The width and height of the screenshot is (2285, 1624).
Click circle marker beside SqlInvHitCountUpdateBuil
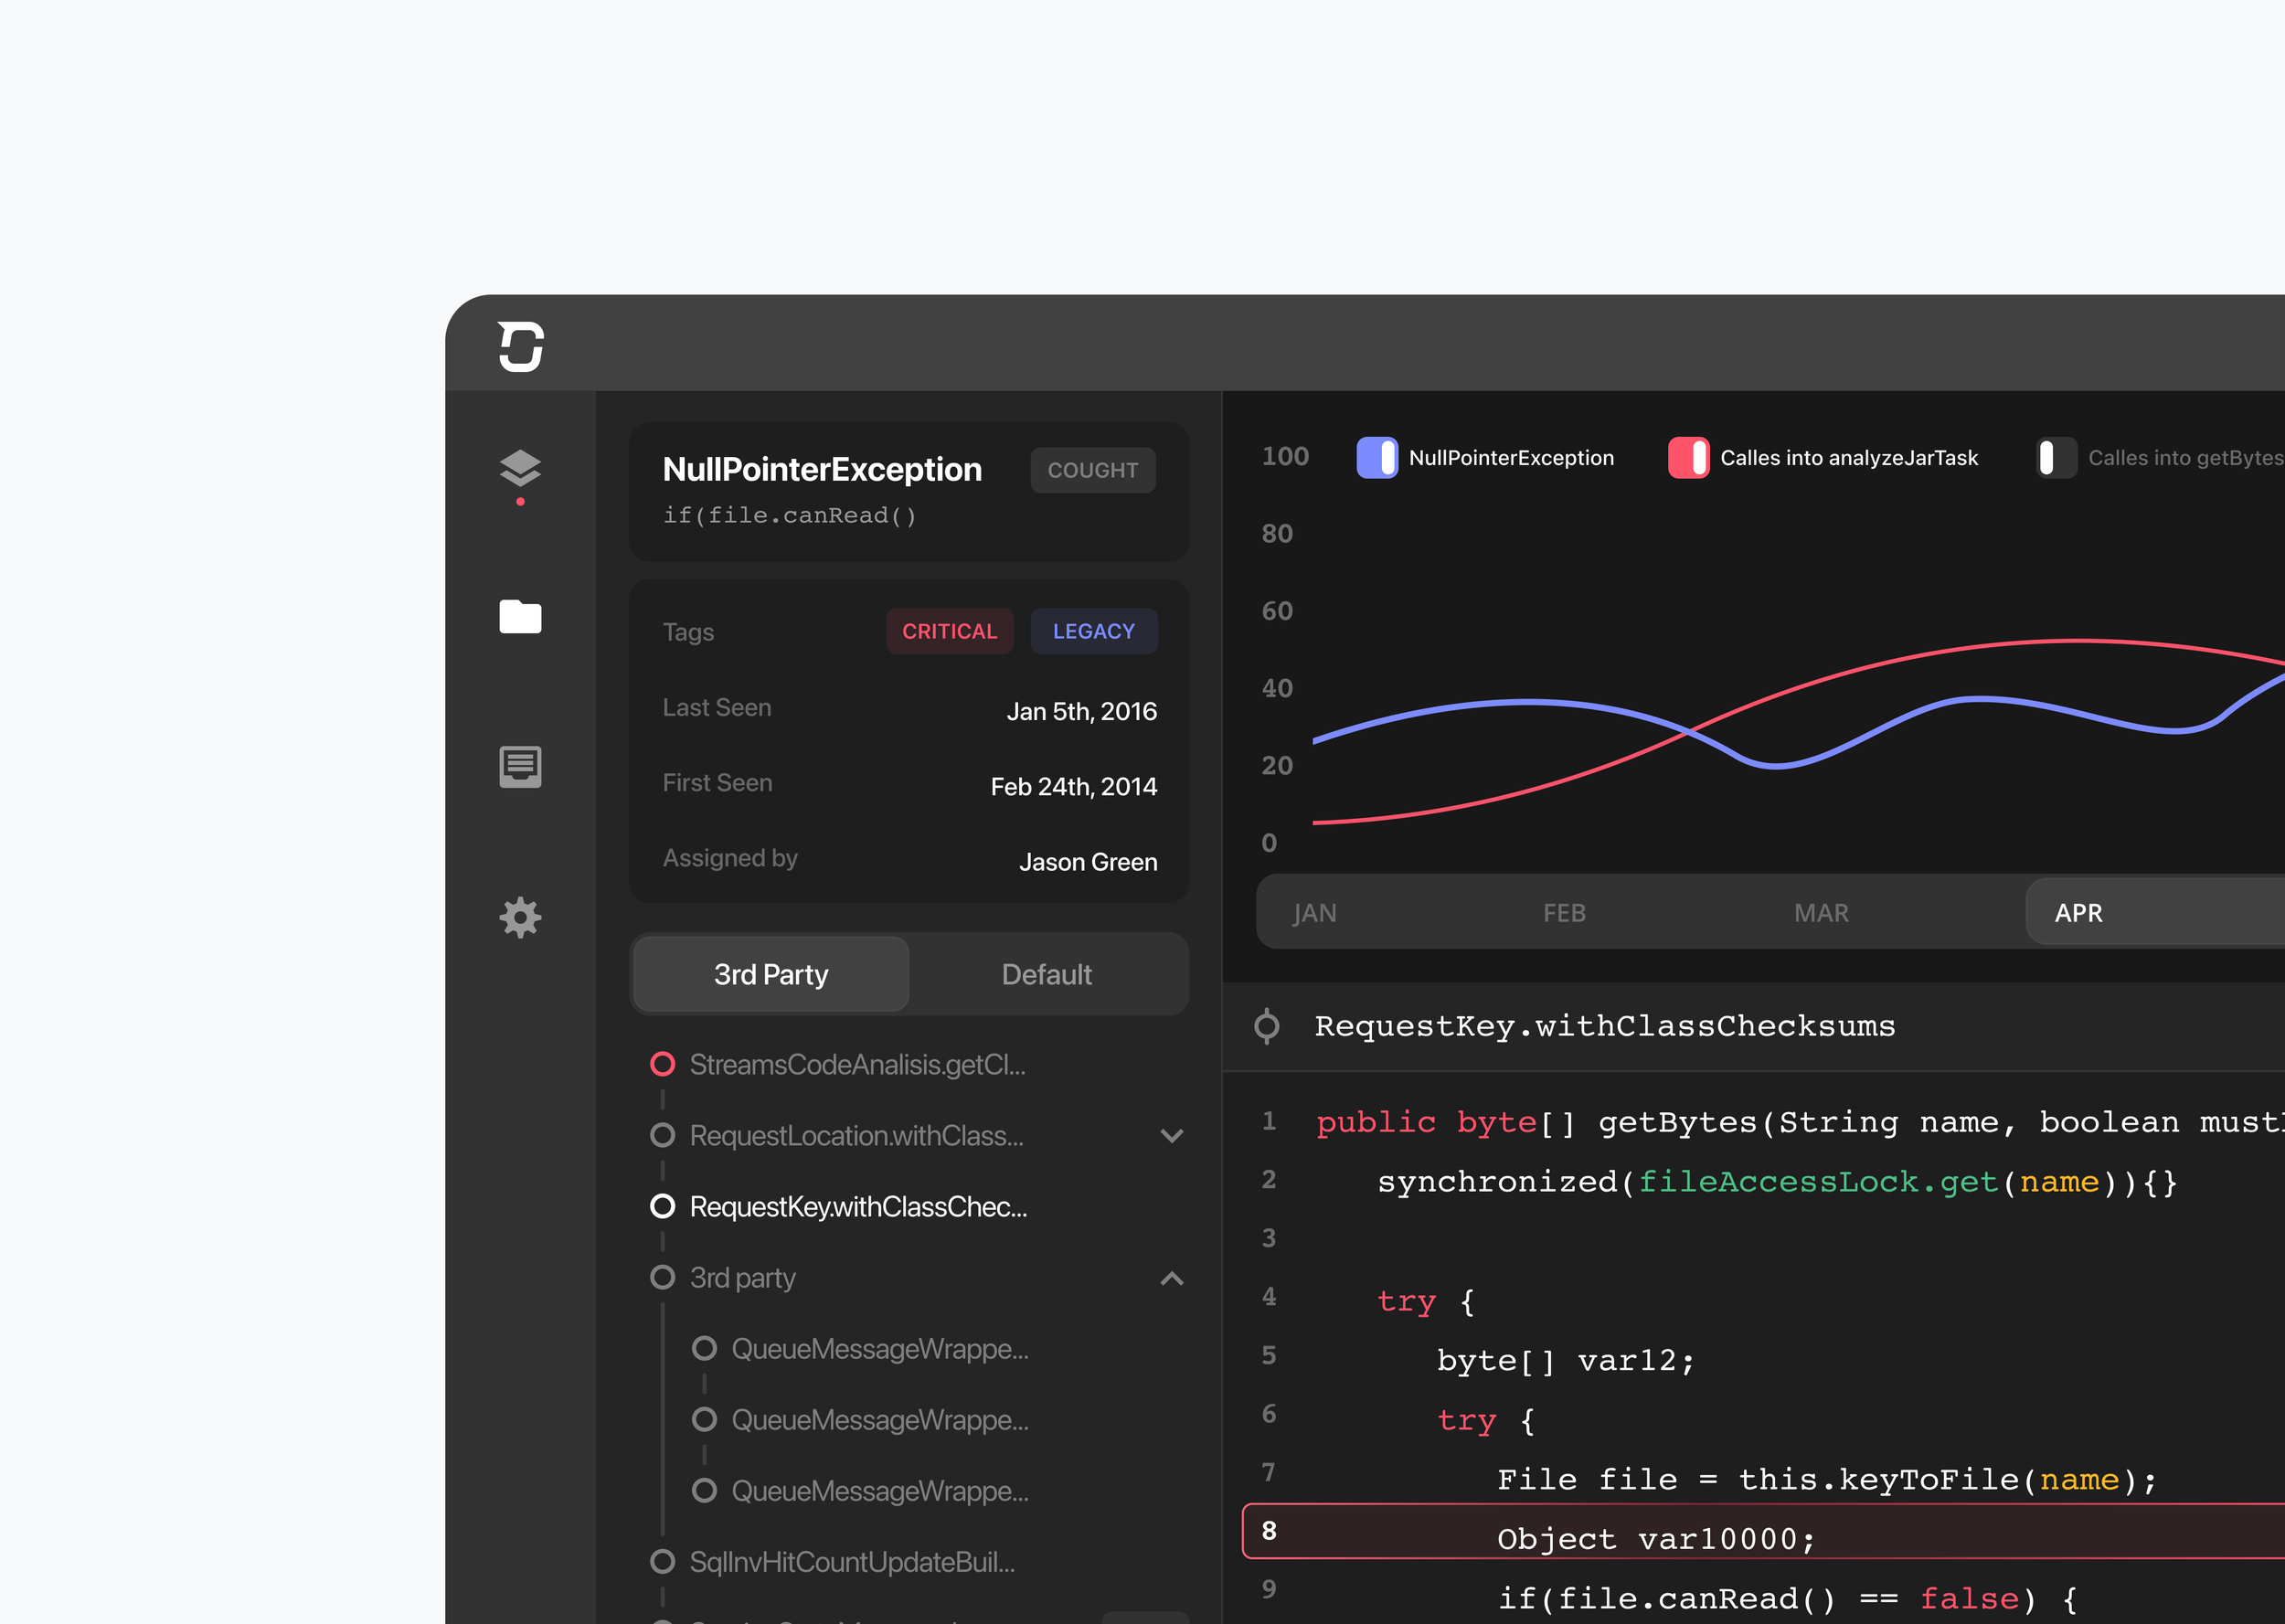click(662, 1561)
